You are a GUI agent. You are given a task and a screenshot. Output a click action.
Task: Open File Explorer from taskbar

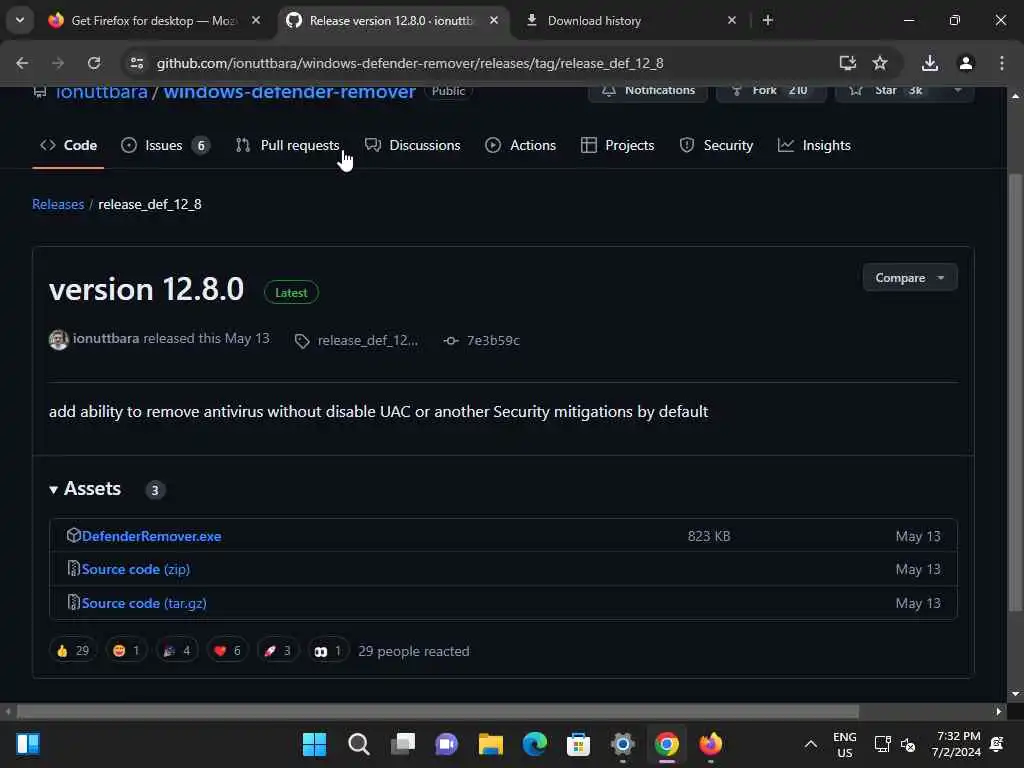[x=490, y=744]
